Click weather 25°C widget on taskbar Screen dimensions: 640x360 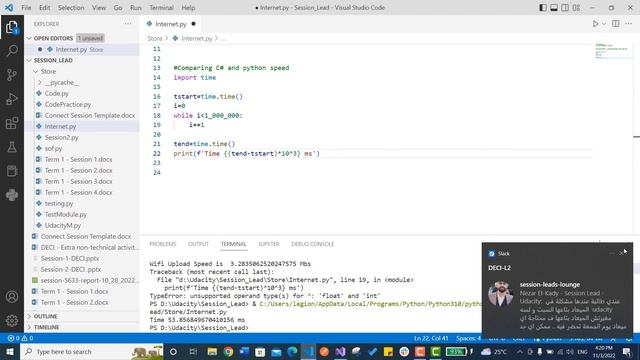click(494, 351)
